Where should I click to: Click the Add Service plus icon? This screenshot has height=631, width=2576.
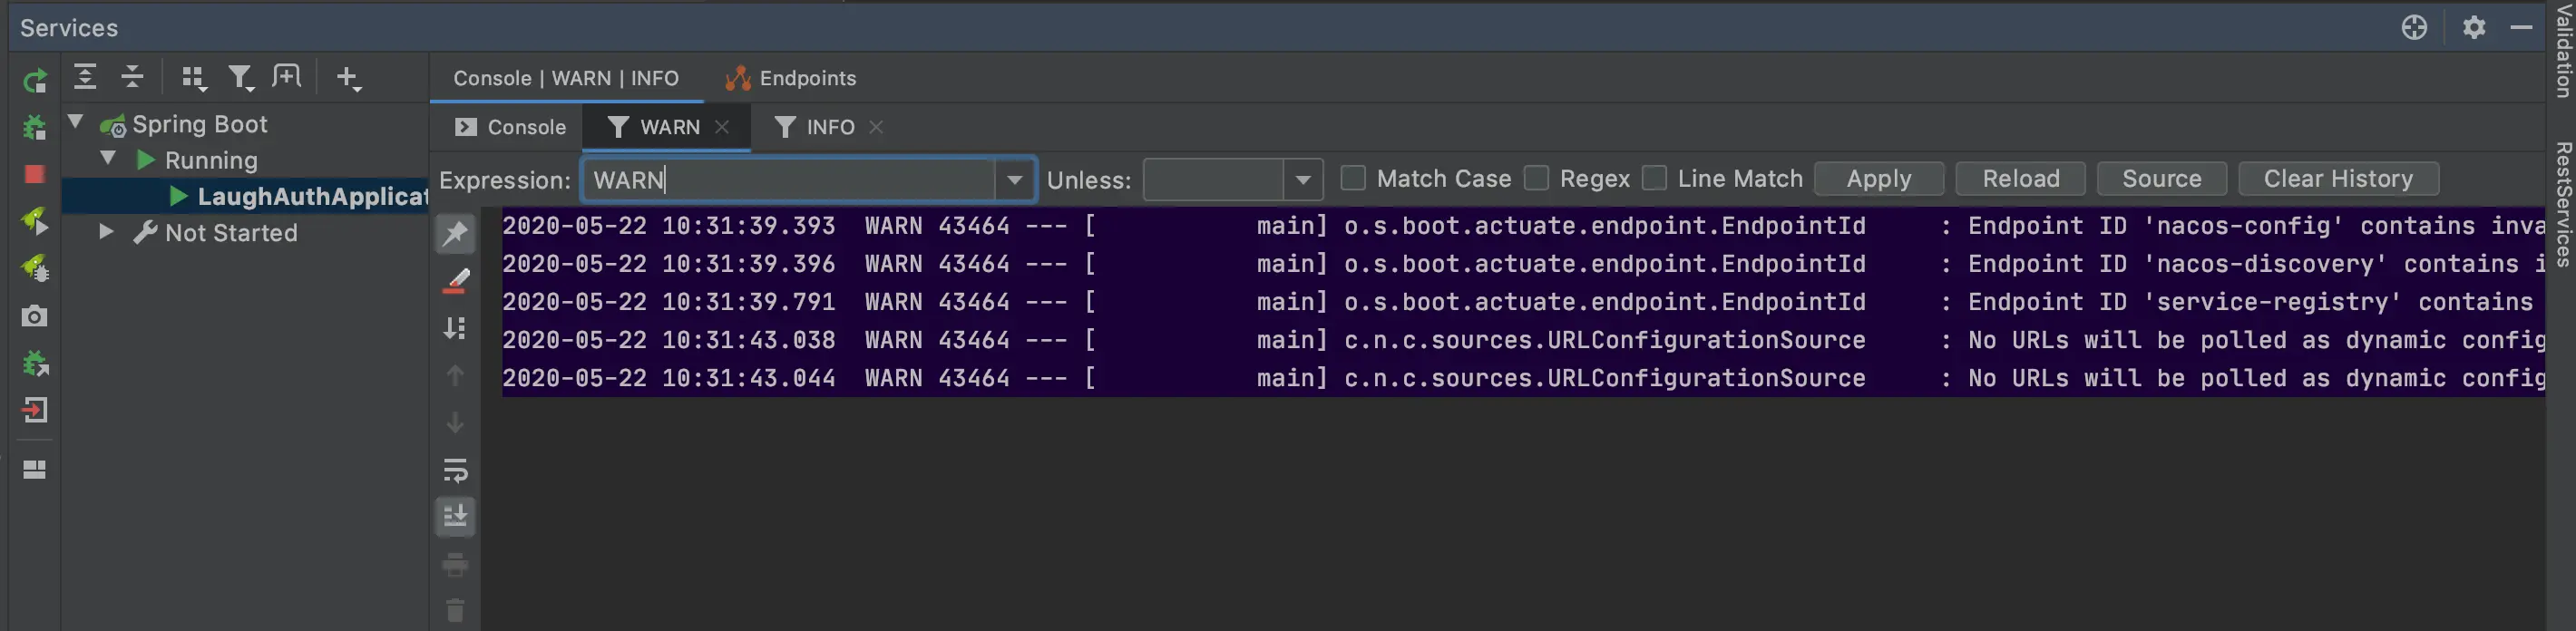coord(348,77)
